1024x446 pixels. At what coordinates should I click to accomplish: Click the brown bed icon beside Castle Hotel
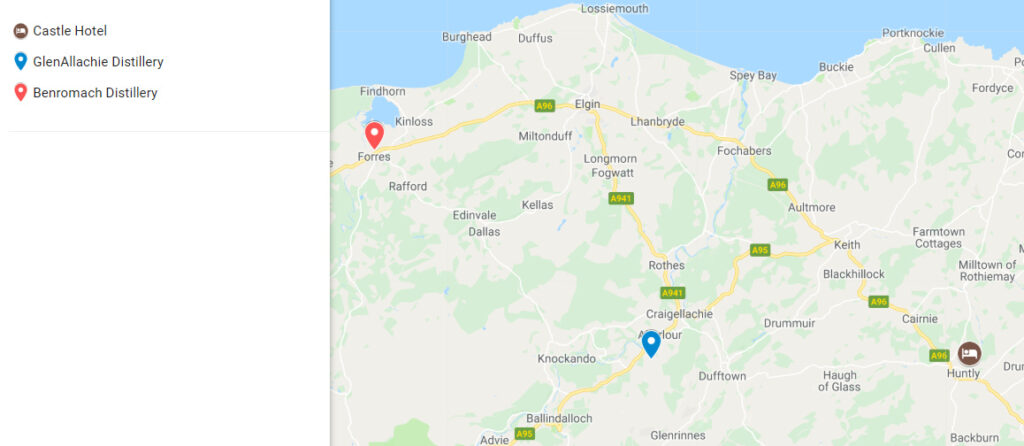tap(21, 31)
